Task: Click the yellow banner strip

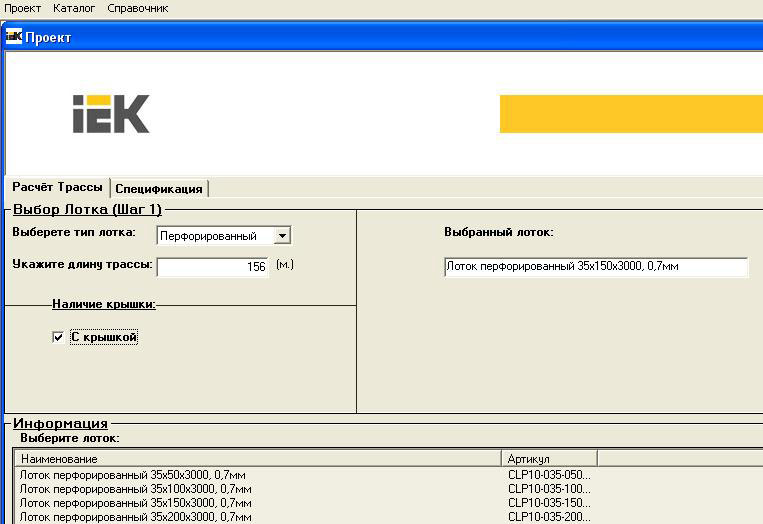Action: pyautogui.click(x=630, y=114)
